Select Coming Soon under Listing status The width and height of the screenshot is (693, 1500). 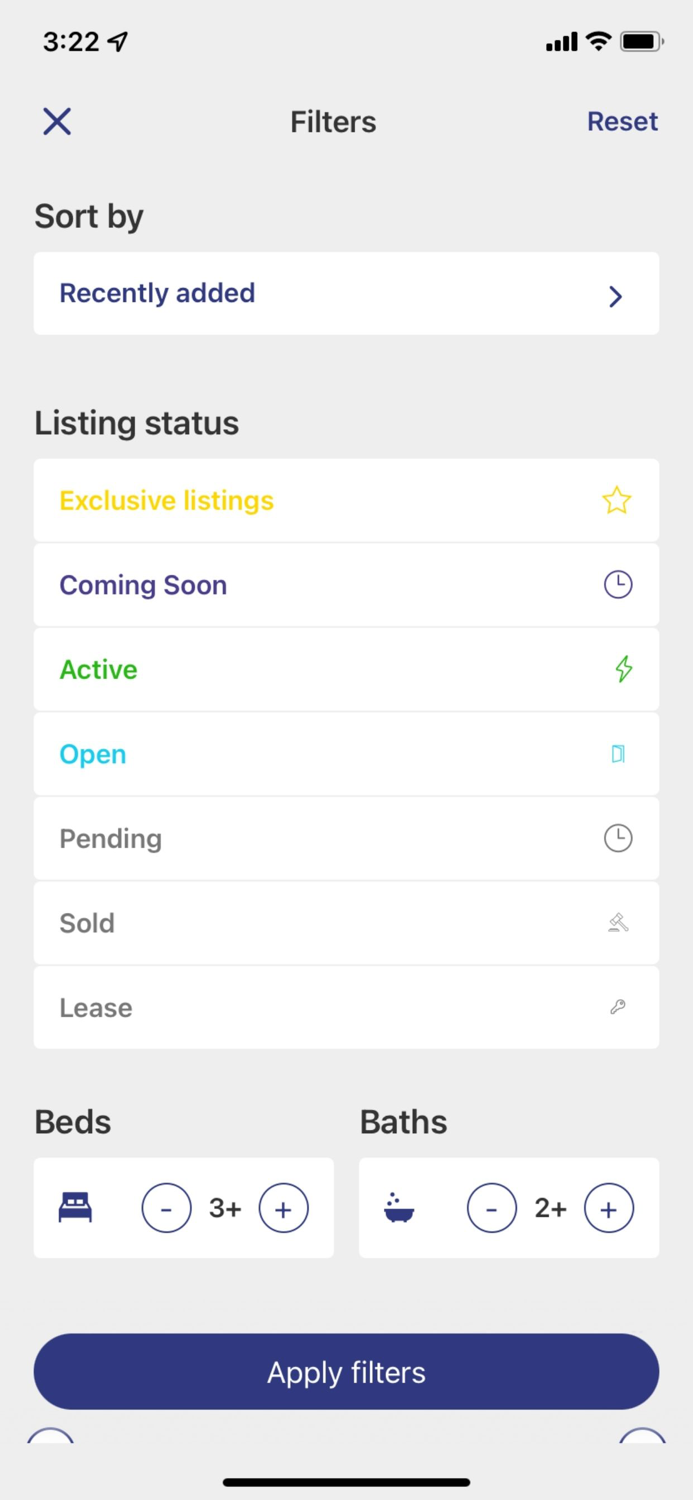point(346,584)
